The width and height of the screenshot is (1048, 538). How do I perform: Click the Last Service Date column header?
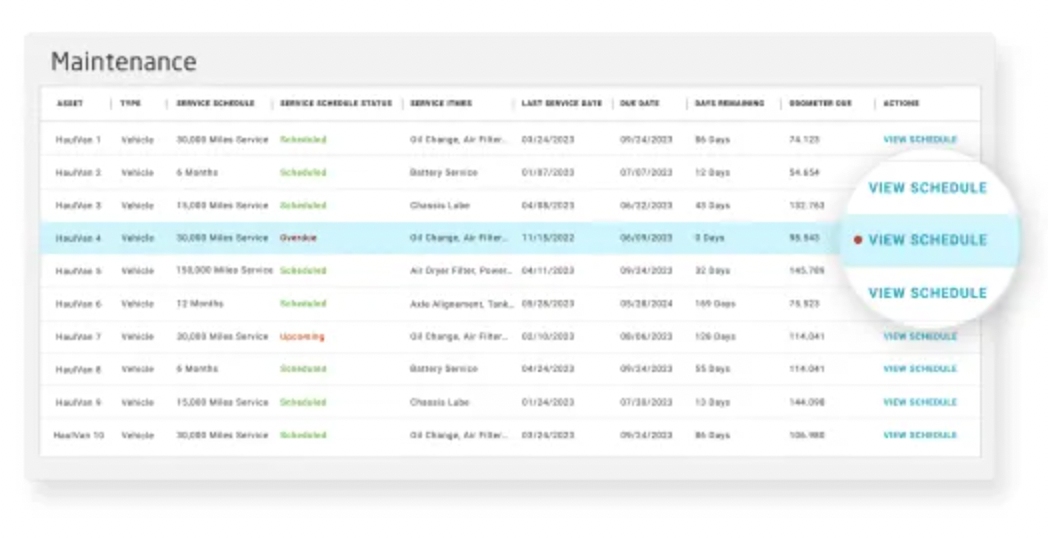562,103
